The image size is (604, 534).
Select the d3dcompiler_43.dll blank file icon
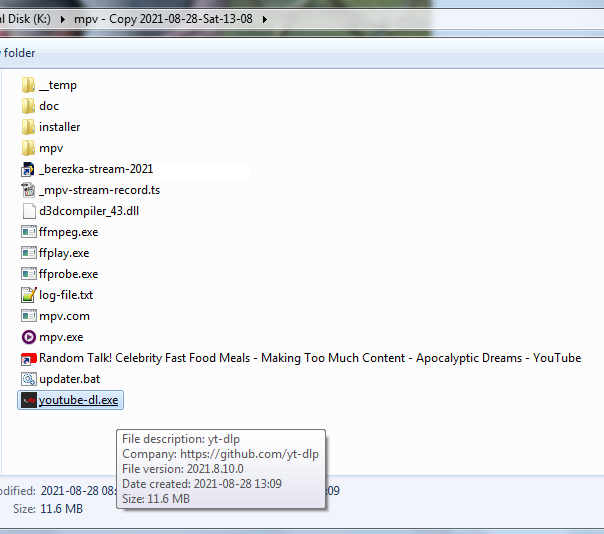click(x=29, y=211)
